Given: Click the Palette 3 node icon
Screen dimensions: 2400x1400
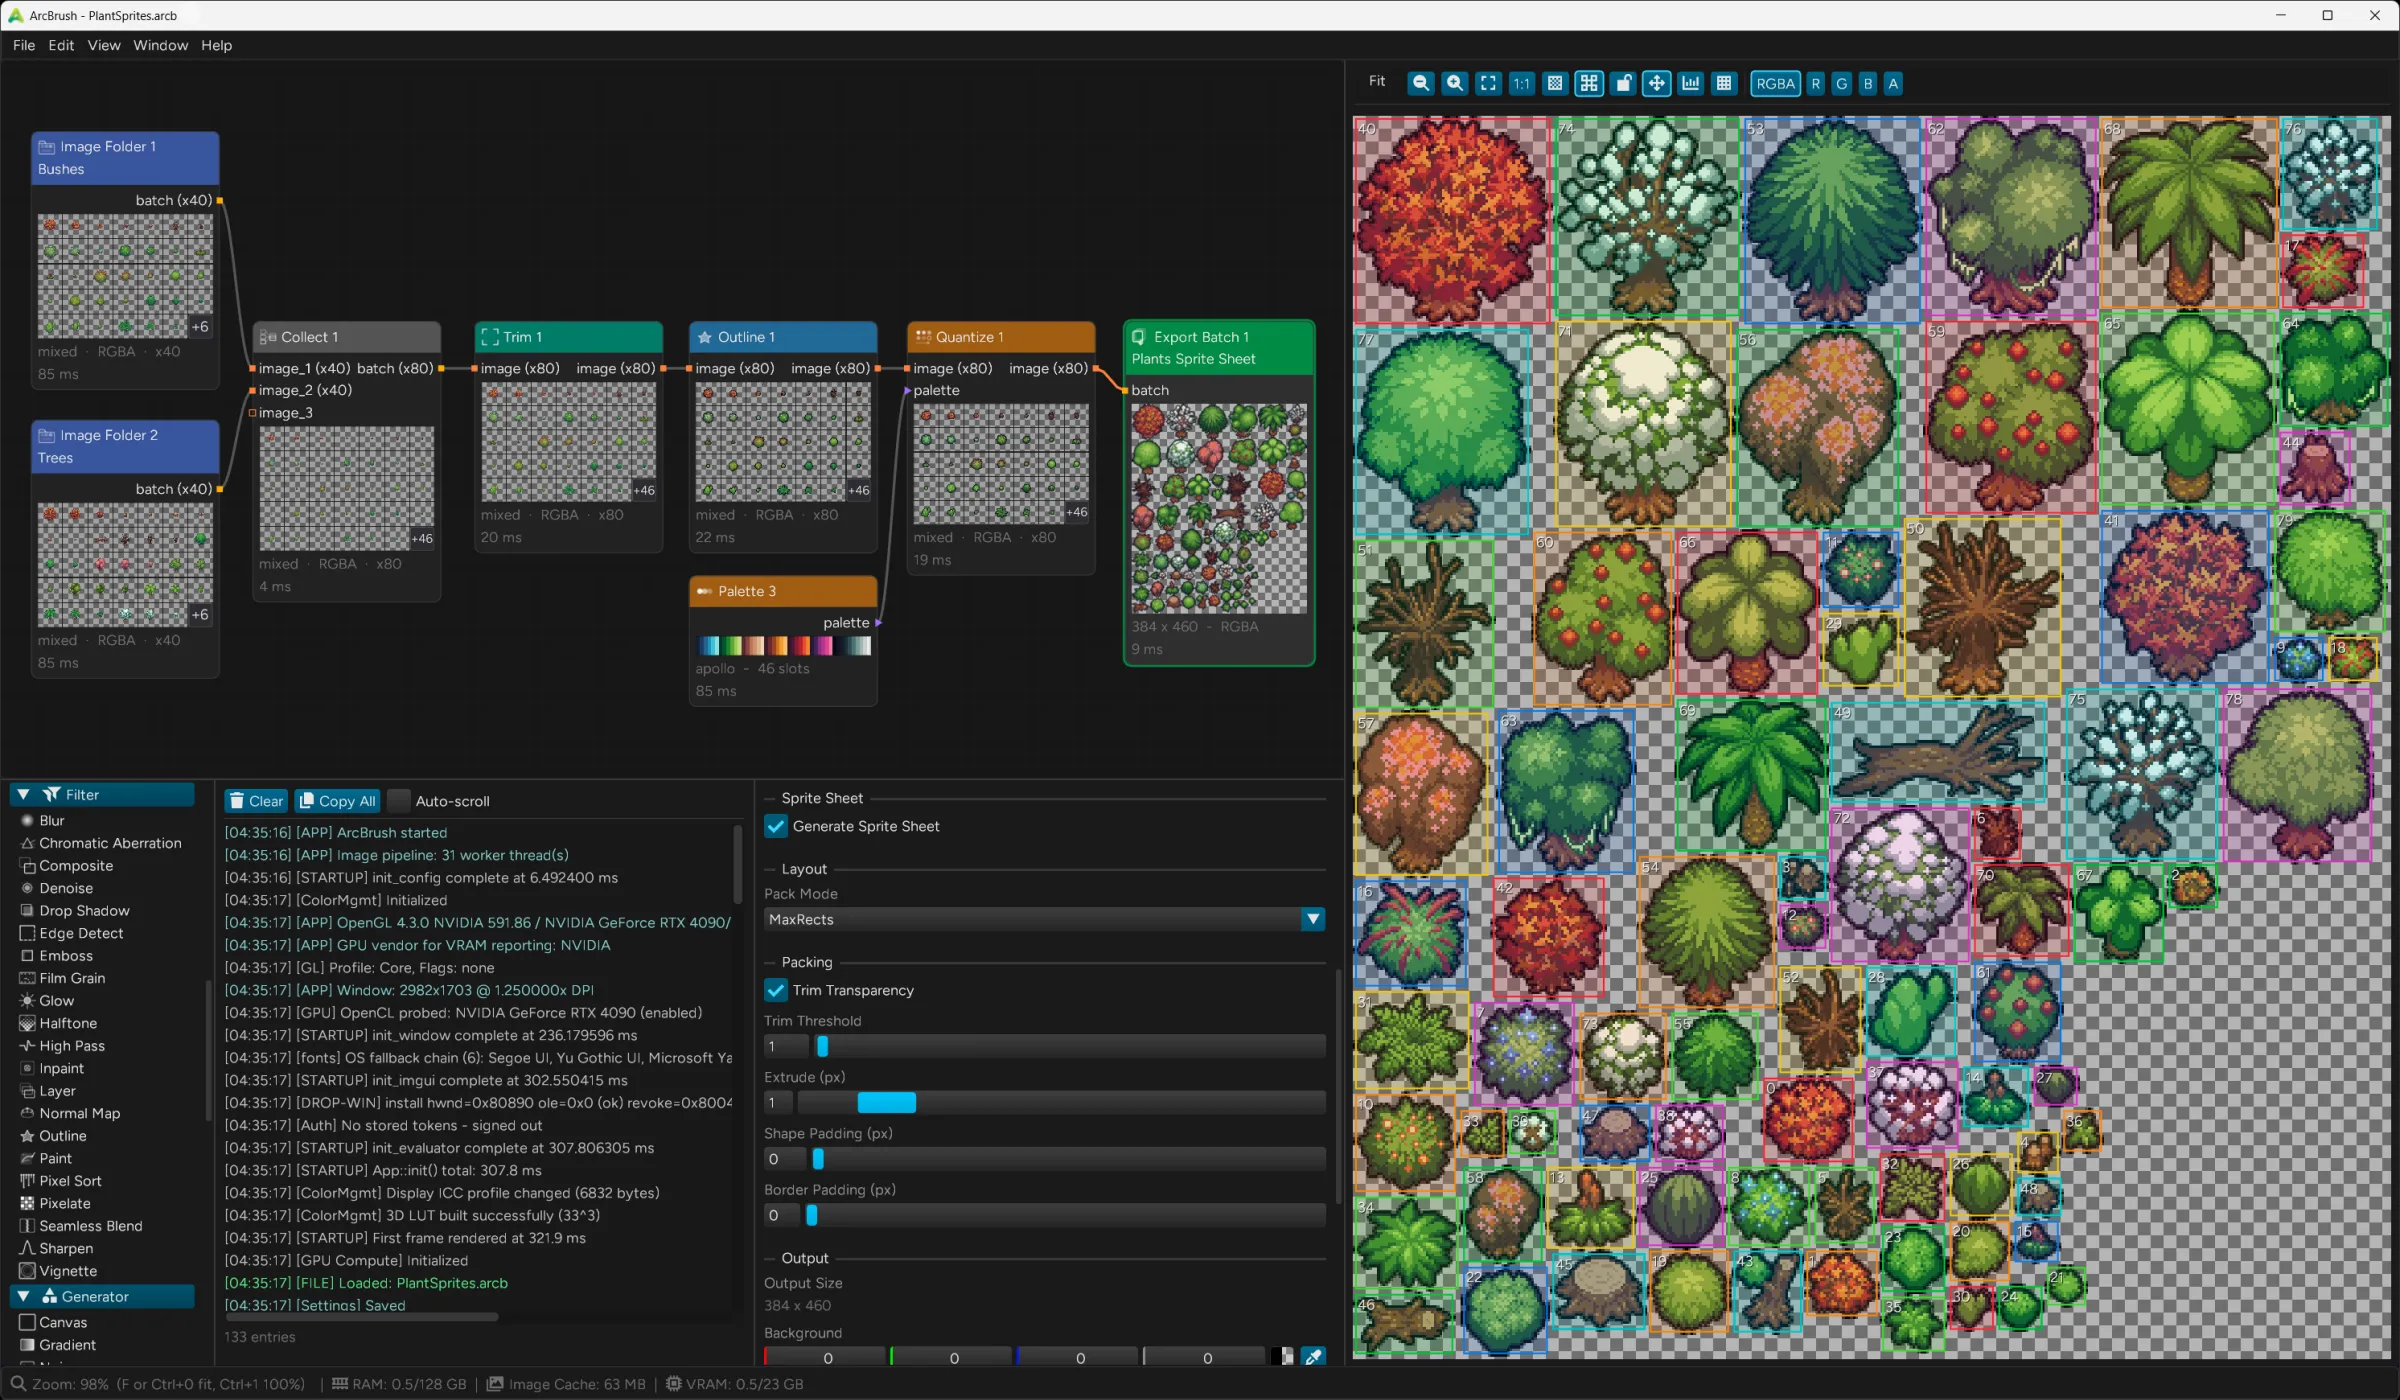Looking at the screenshot, I should point(705,591).
